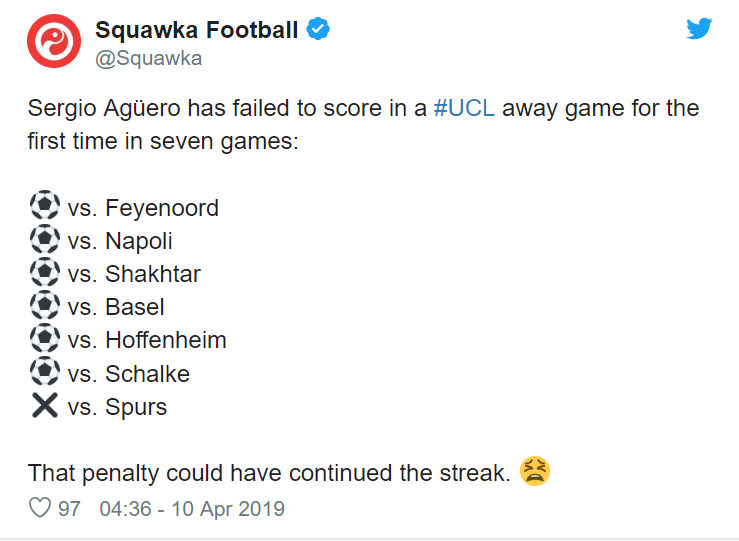
Task: Open the 04:36 - 10 Apr 2019 timestamp
Action: (192, 509)
